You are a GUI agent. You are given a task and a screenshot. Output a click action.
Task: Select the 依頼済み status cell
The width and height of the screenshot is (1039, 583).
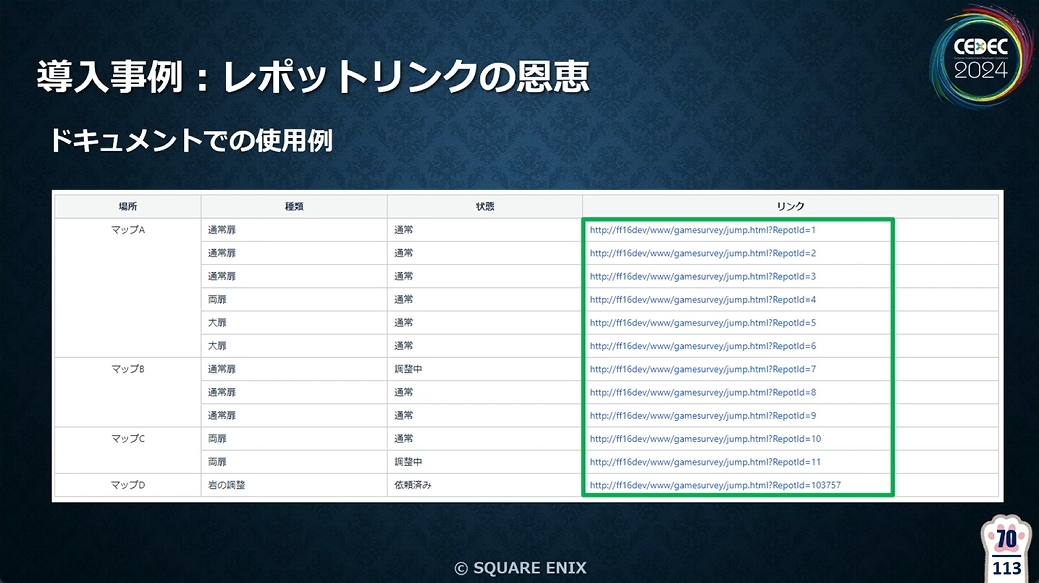tap(485, 485)
